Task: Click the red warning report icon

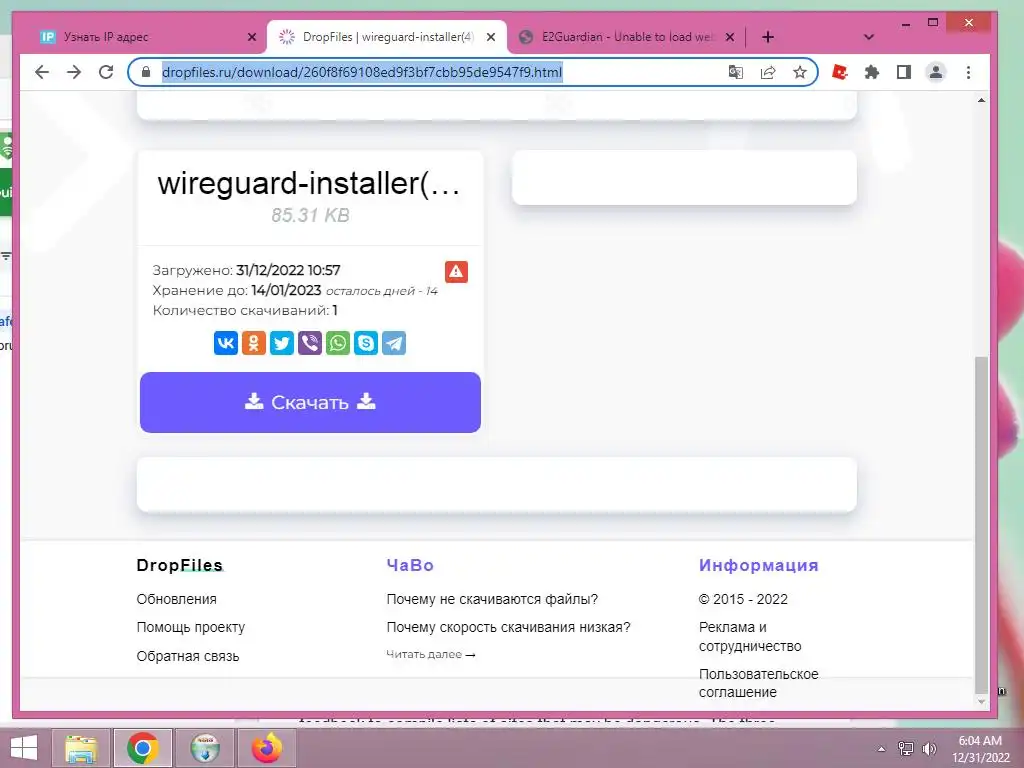Action: click(x=456, y=272)
